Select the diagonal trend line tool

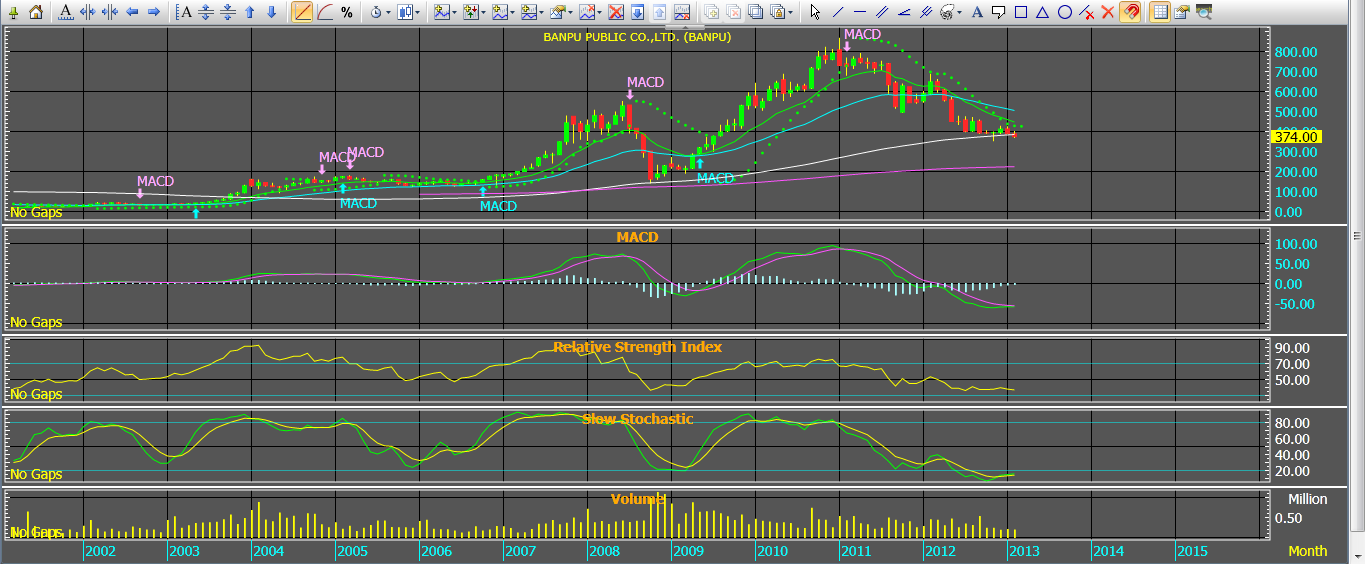point(838,12)
